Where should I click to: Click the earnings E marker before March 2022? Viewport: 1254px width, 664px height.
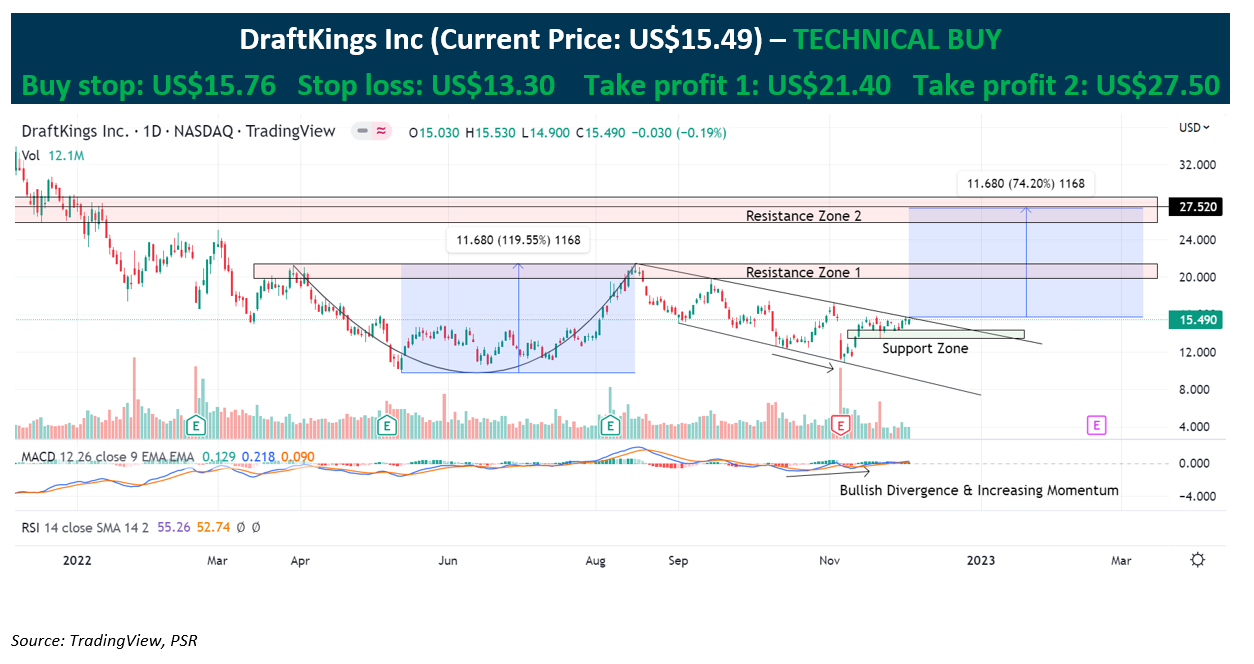coord(198,426)
